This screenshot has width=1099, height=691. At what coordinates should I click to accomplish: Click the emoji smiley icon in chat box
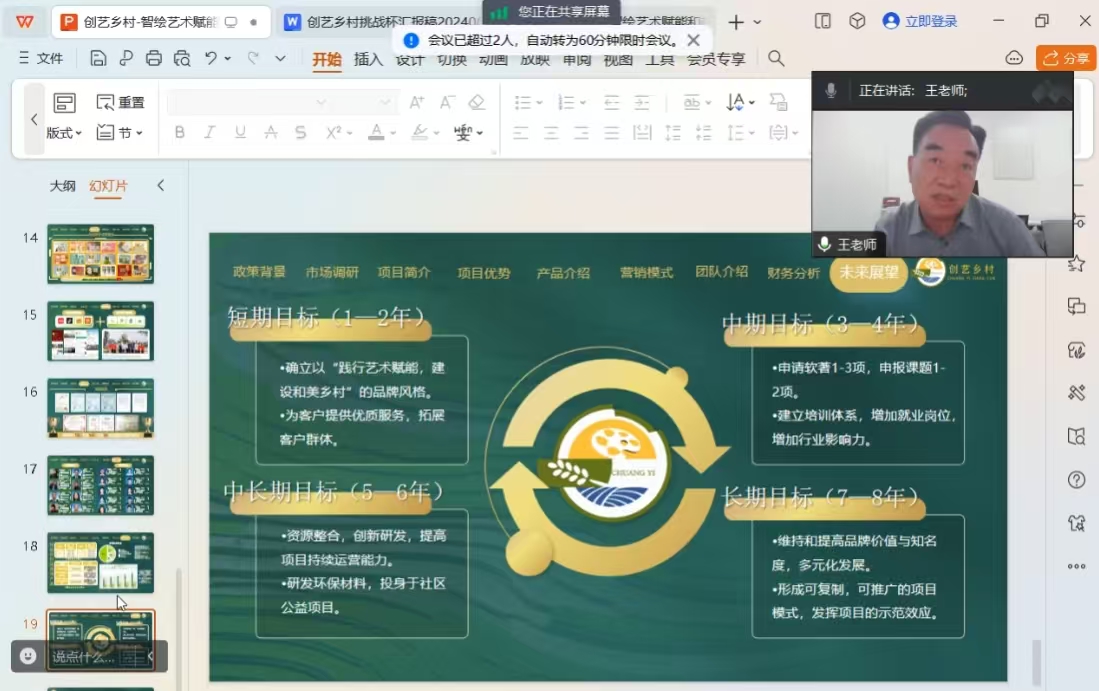coord(28,656)
